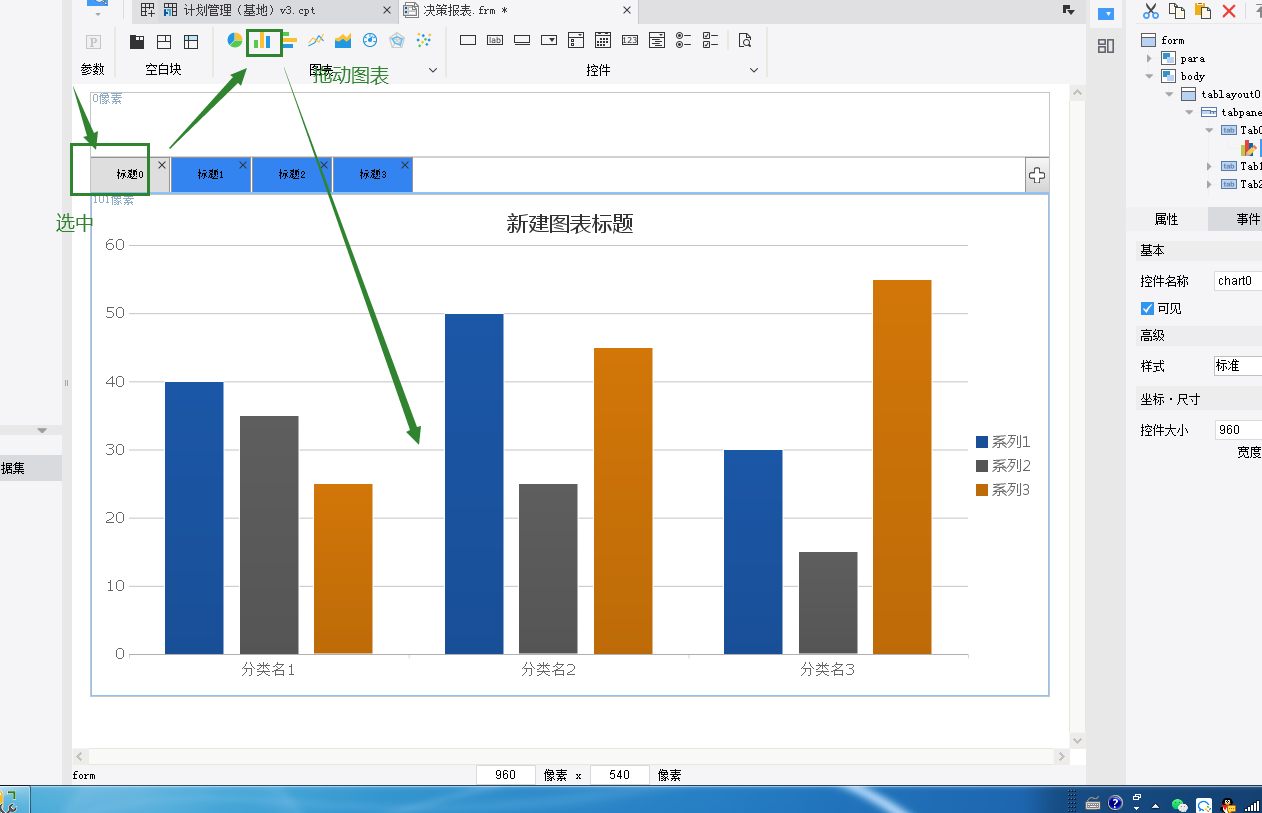This screenshot has height=813, width=1262.
Task: Pick the radio button group widget icon
Action: click(x=684, y=41)
